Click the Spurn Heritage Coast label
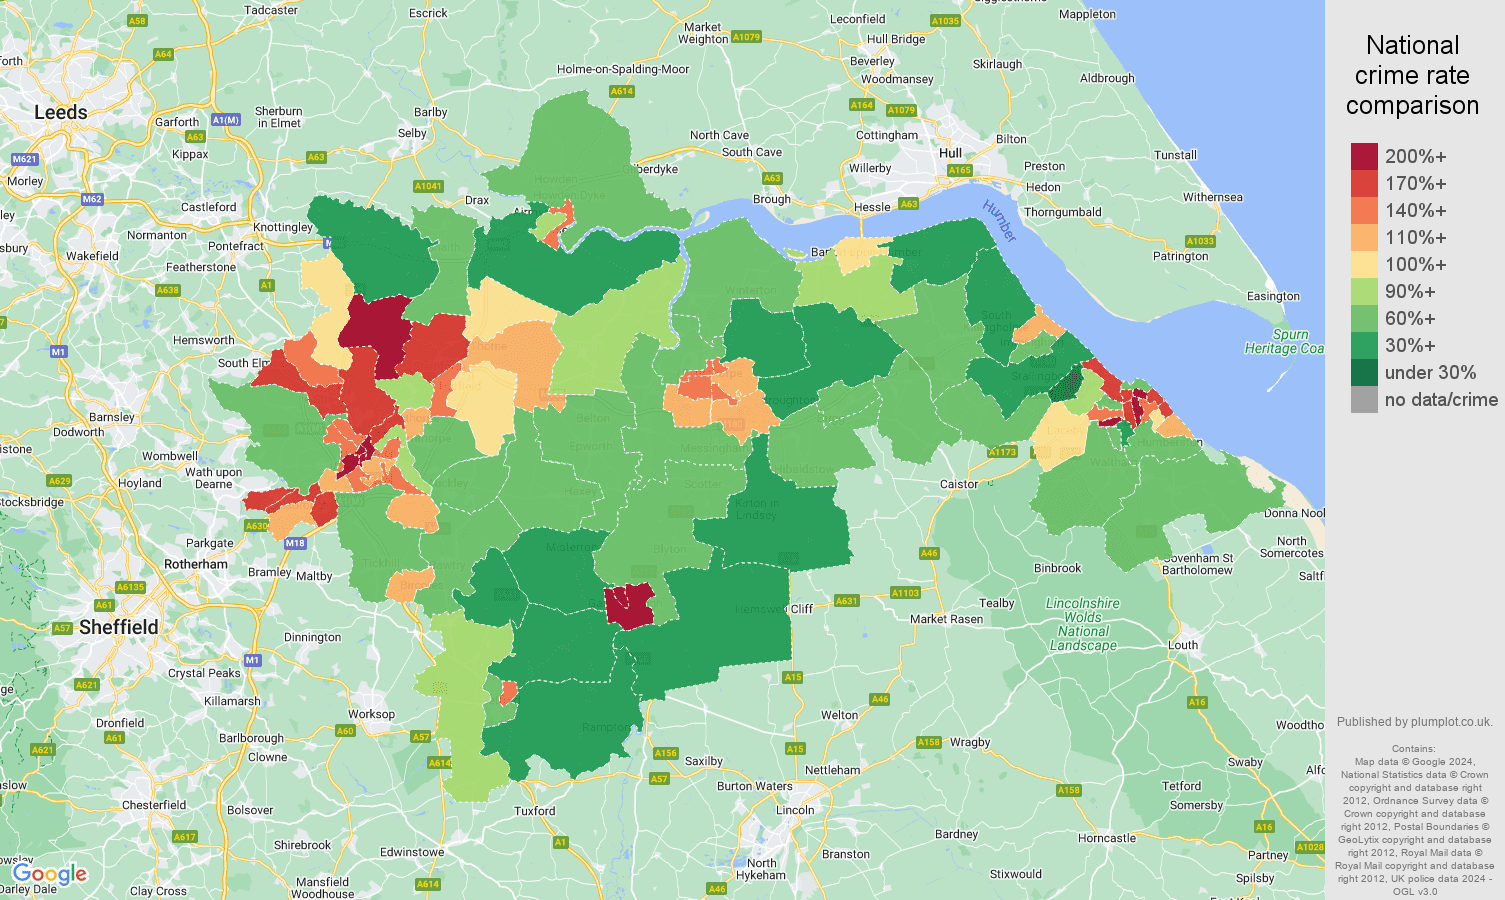The image size is (1505, 900). [x=1285, y=342]
